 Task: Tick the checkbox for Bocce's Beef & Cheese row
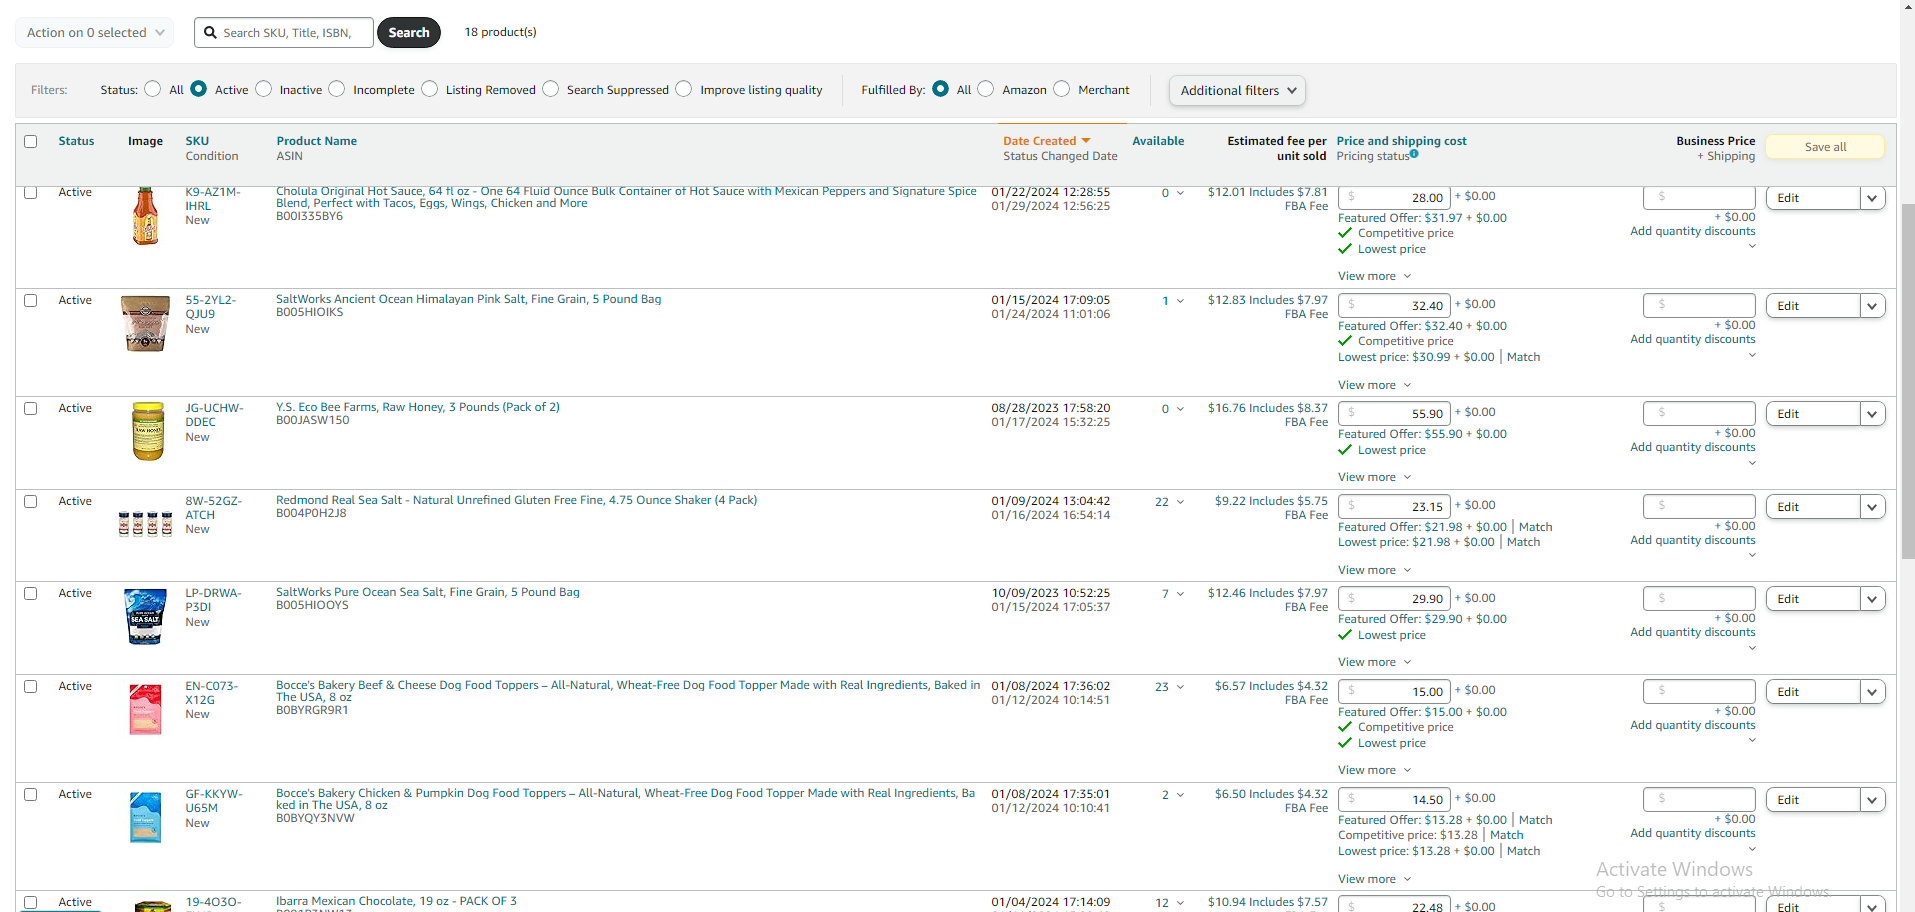point(31,687)
